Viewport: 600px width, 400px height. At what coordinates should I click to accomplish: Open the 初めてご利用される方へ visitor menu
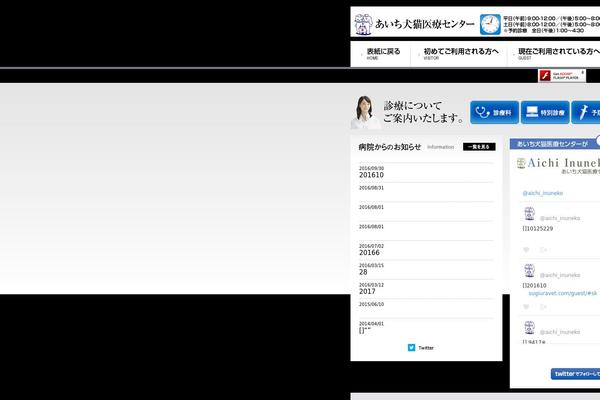point(461,54)
